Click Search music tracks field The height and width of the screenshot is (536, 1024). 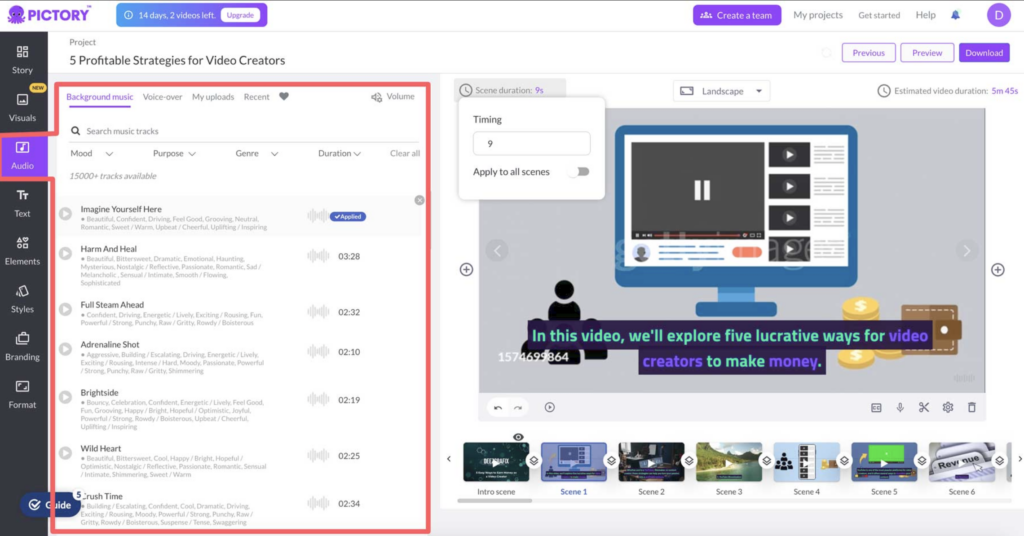click(x=244, y=131)
